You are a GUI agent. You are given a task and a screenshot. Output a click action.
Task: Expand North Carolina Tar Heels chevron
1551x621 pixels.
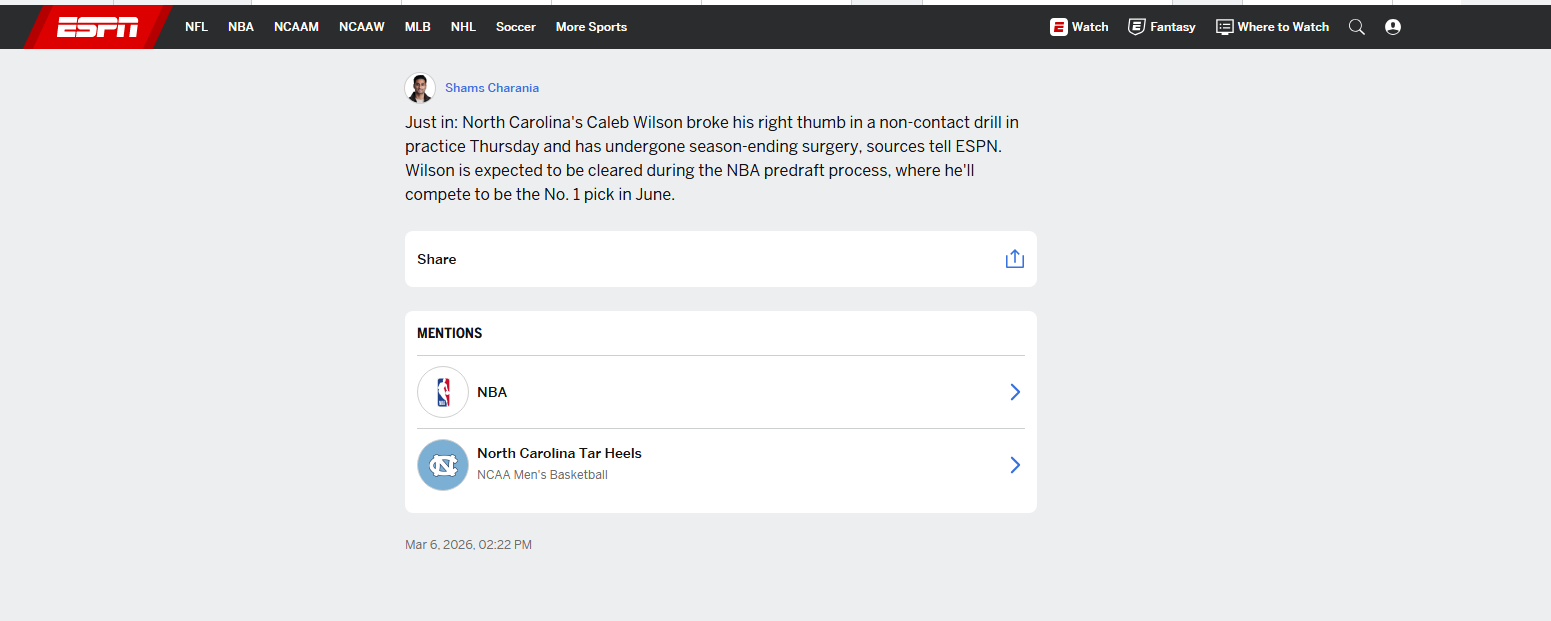1014,465
